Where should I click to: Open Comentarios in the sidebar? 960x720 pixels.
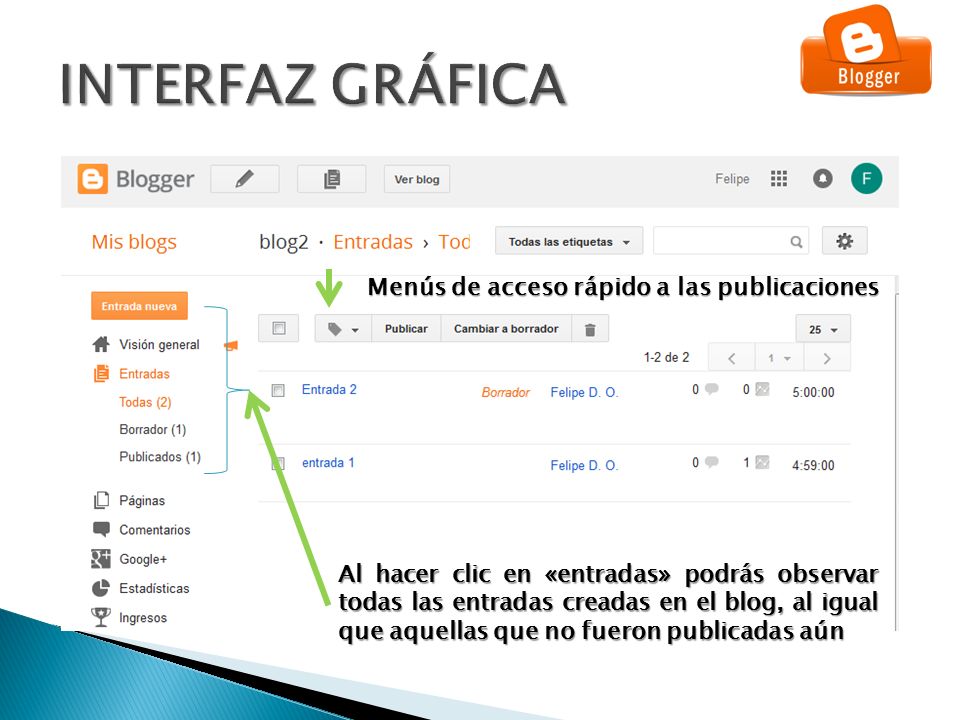155,530
